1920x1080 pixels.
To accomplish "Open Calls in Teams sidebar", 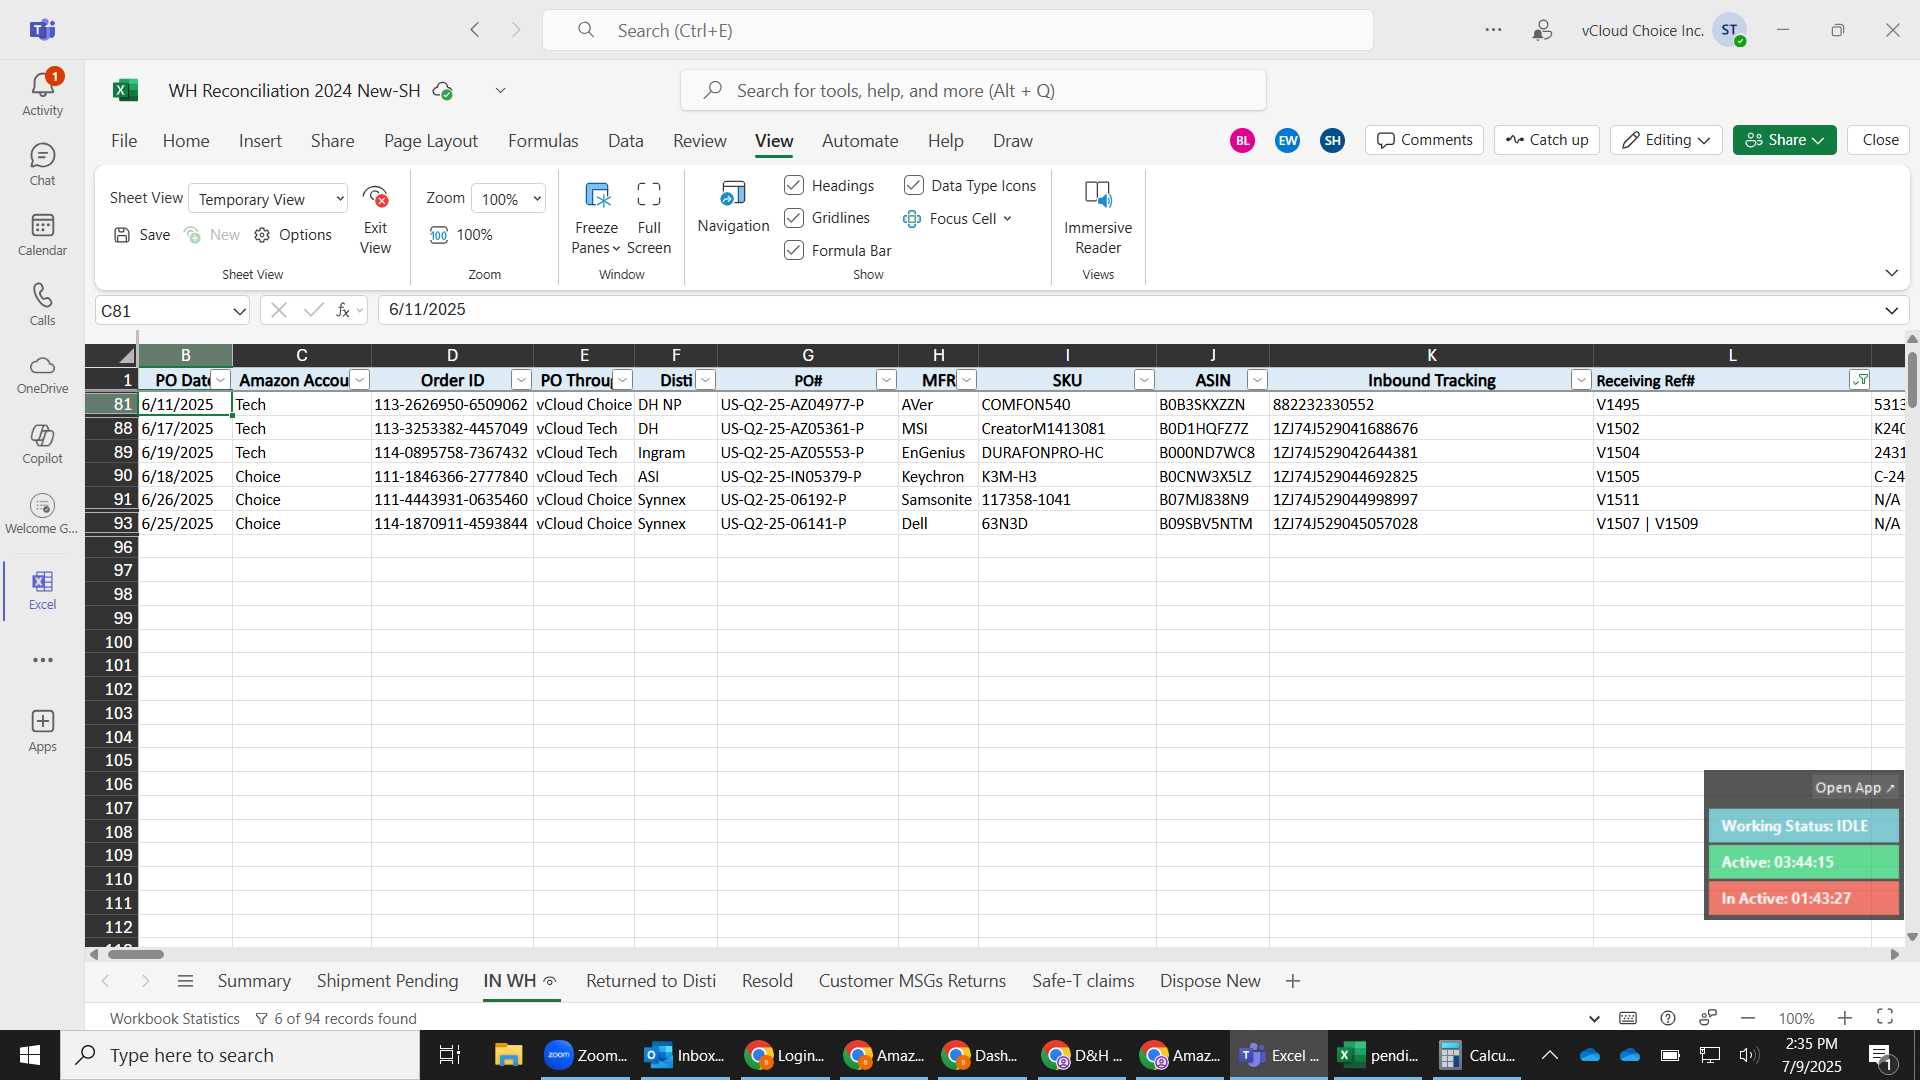I will pos(42,304).
